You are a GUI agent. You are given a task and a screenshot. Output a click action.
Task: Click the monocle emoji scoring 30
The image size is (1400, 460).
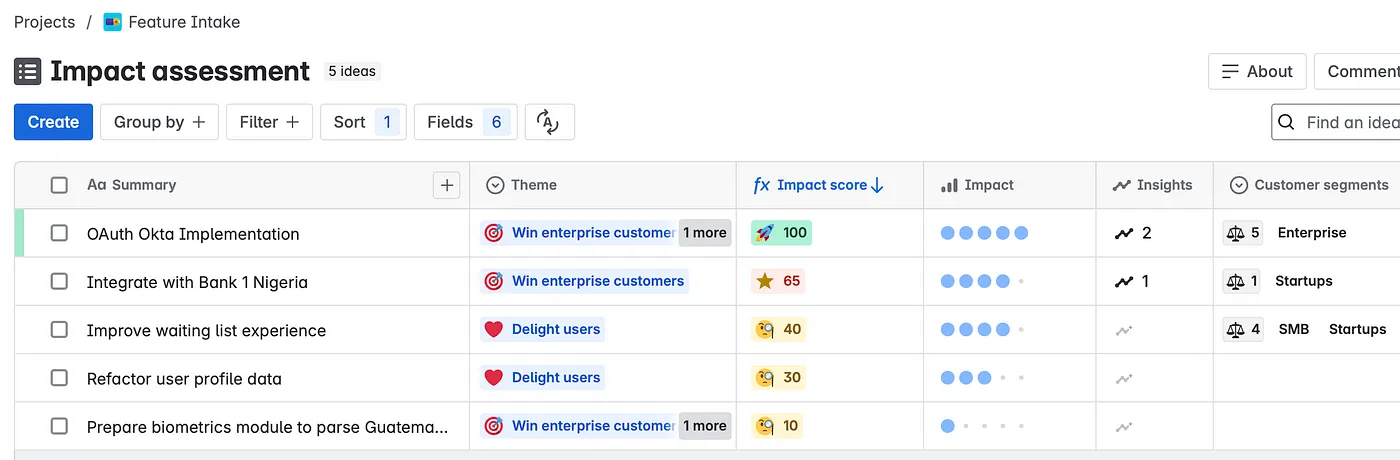(765, 377)
